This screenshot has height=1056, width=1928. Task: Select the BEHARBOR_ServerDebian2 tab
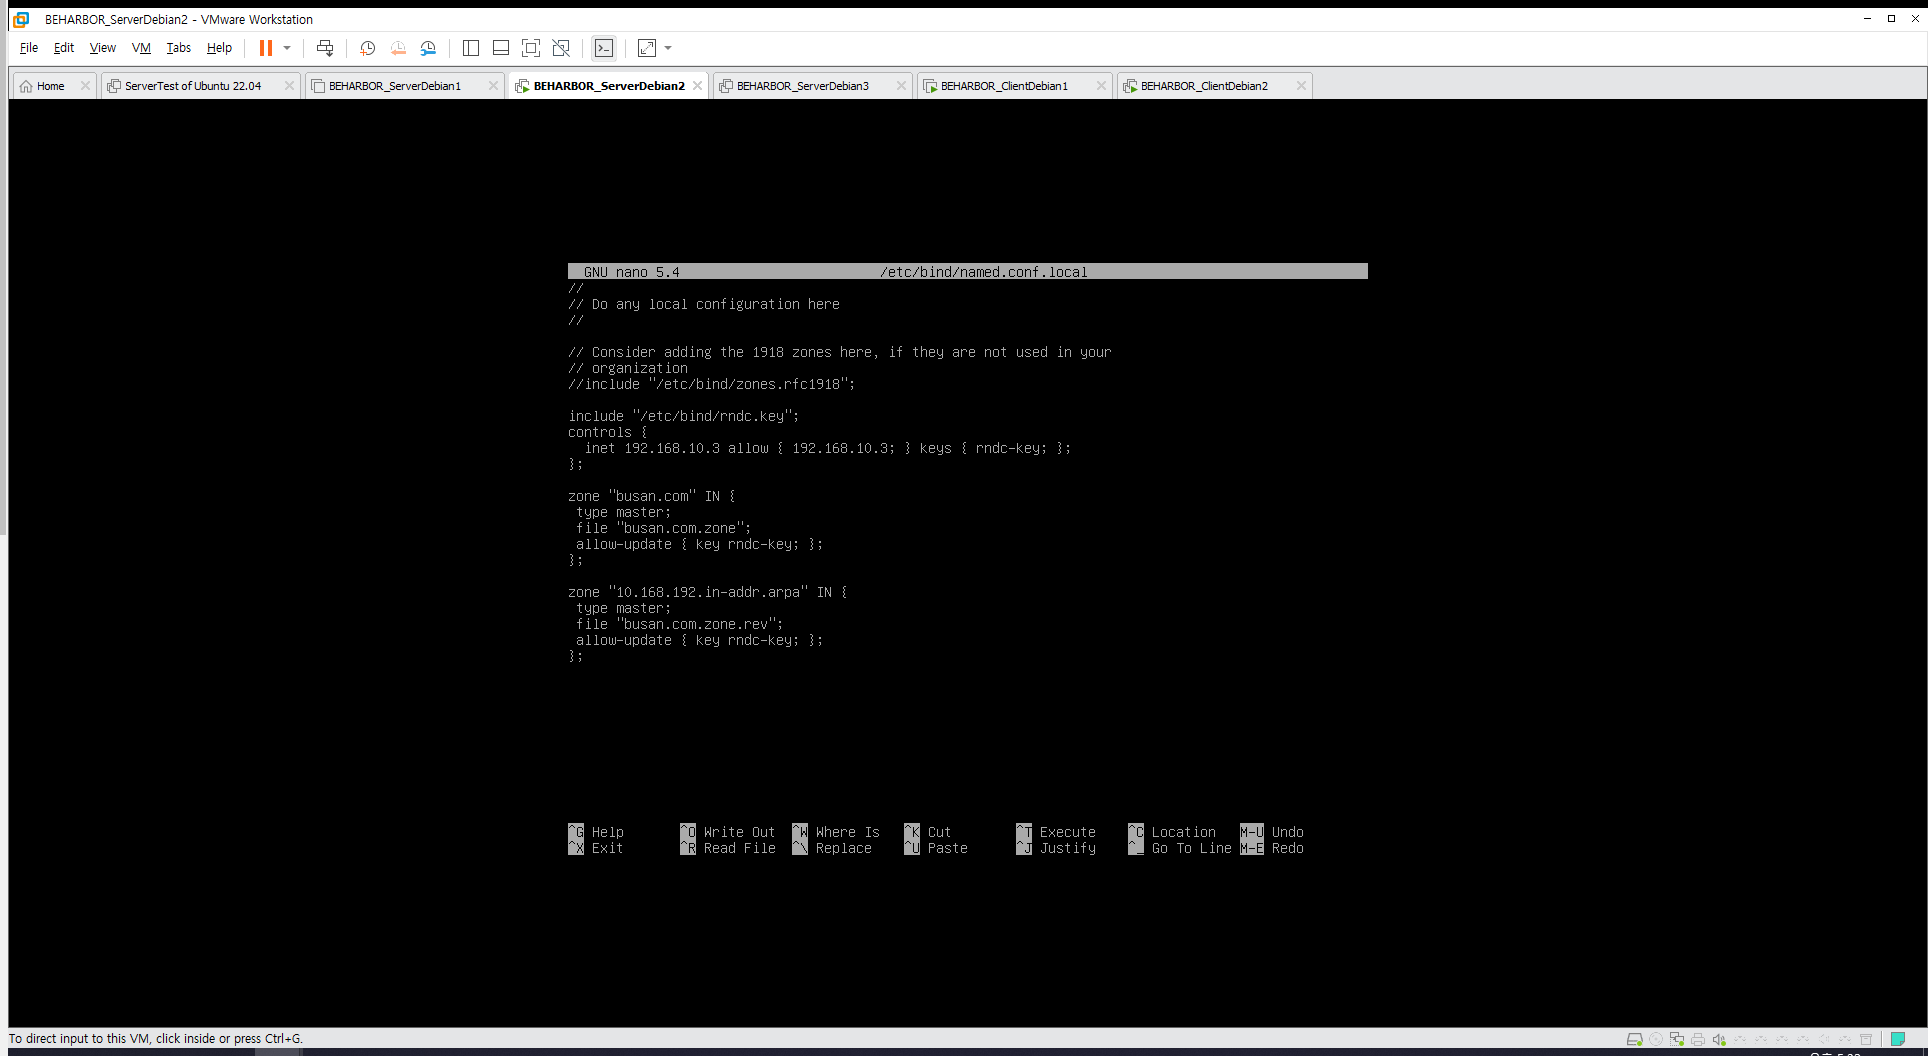[x=609, y=86]
